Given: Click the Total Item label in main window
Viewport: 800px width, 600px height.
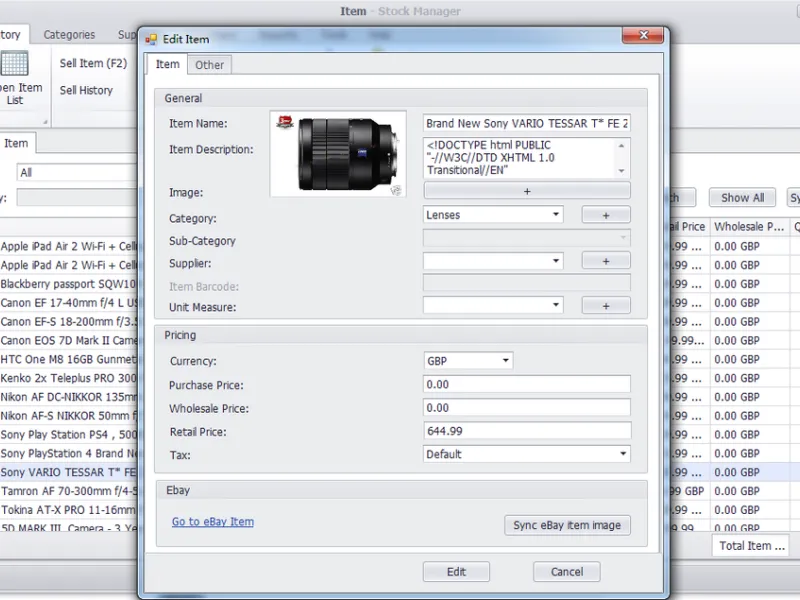Looking at the screenshot, I should point(752,546).
